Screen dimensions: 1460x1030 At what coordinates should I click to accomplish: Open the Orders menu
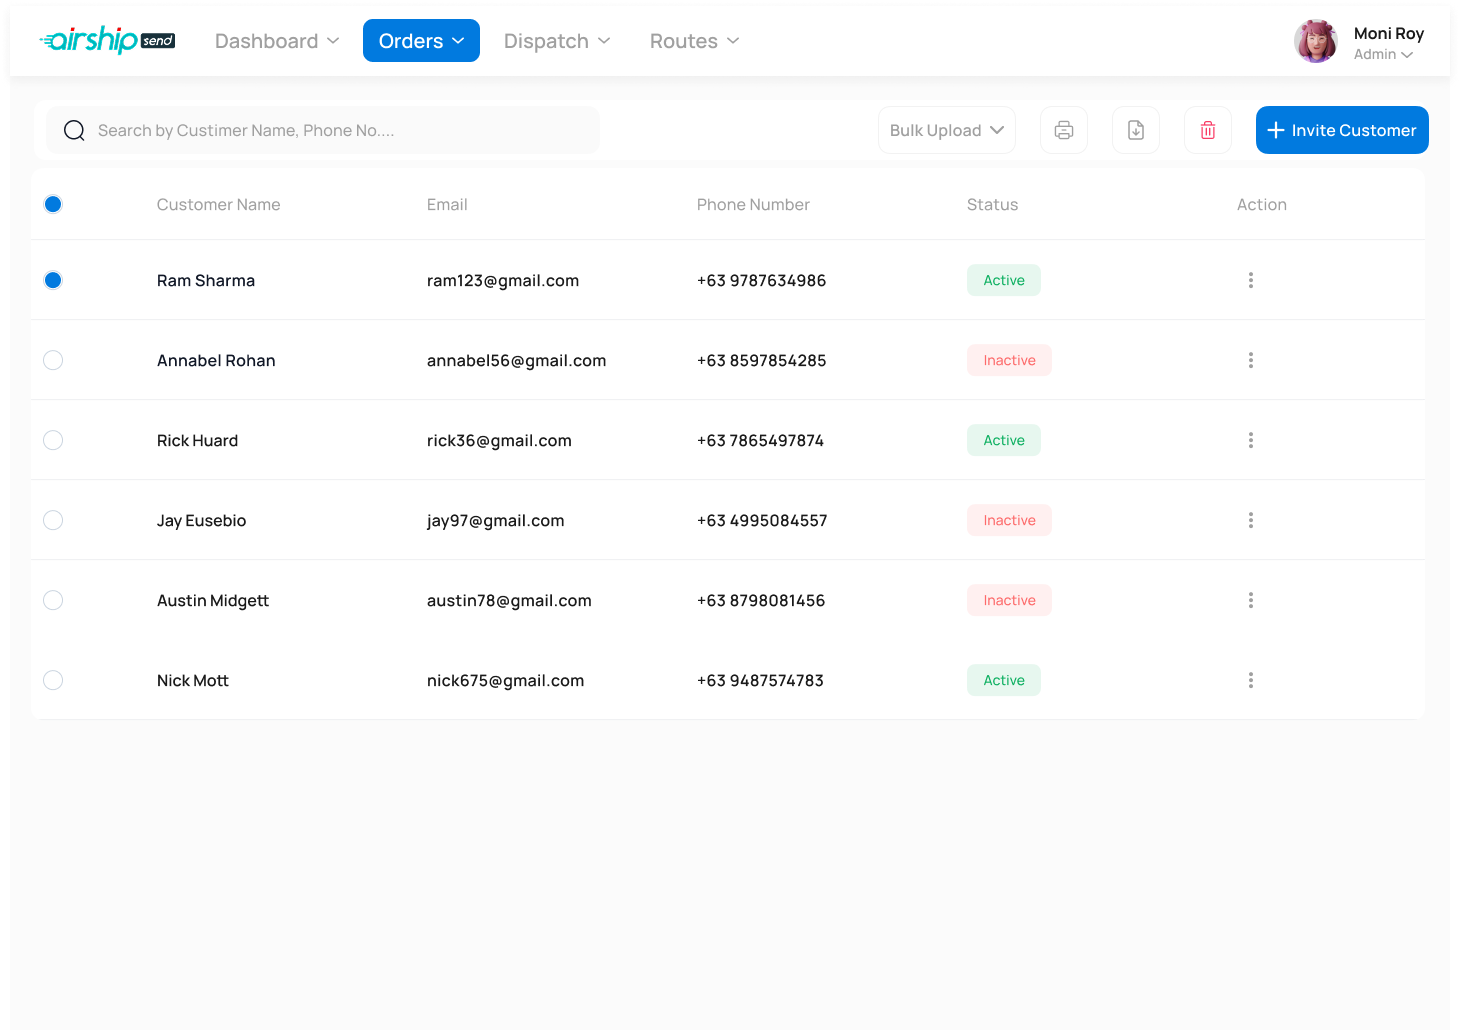tap(421, 41)
